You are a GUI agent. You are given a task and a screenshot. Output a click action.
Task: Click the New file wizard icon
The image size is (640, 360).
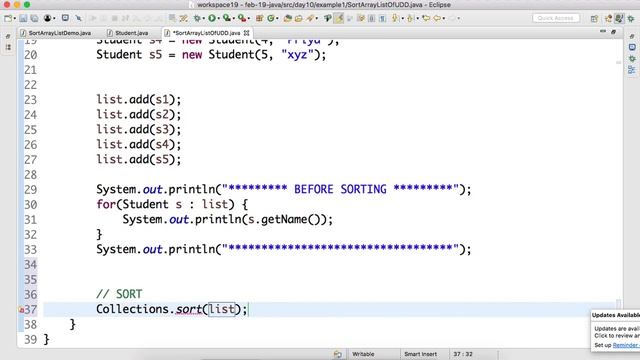(x=8, y=18)
